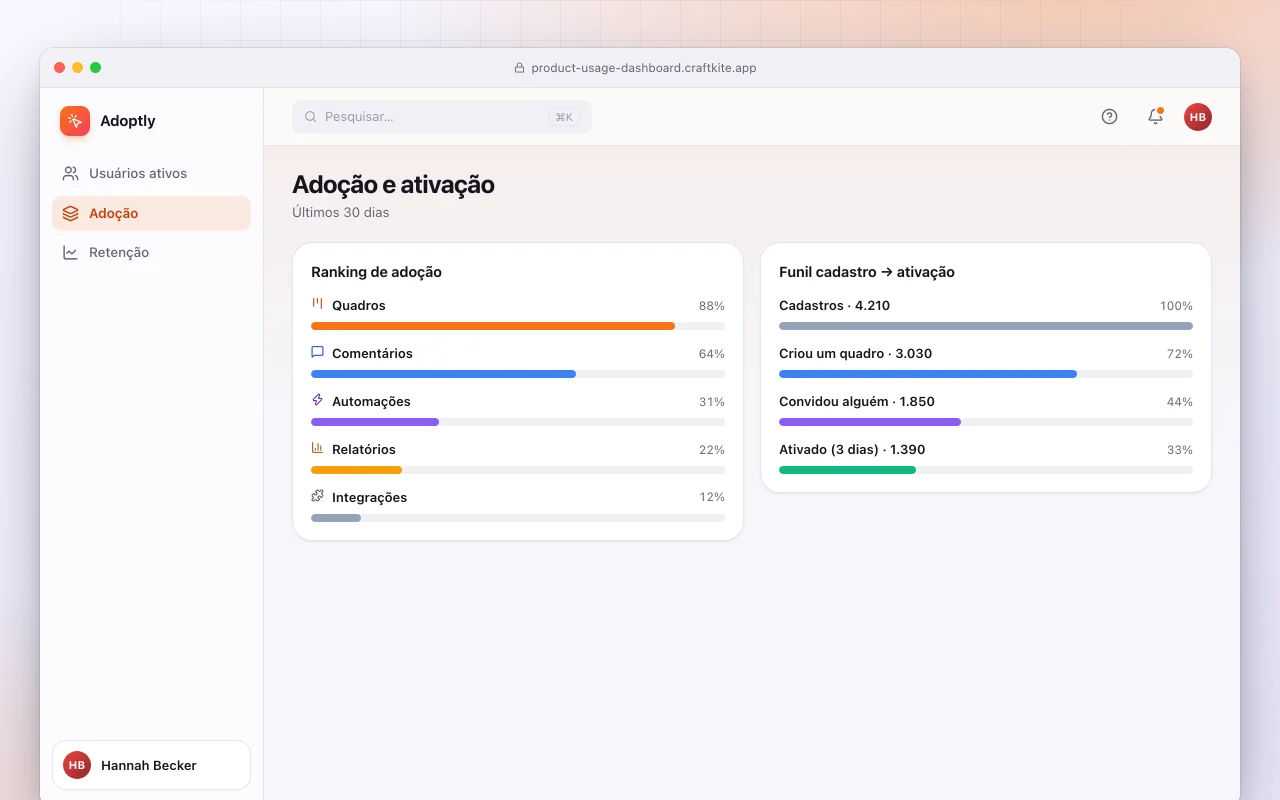This screenshot has width=1280, height=800.
Task: Click the address bar lock icon
Action: point(519,68)
